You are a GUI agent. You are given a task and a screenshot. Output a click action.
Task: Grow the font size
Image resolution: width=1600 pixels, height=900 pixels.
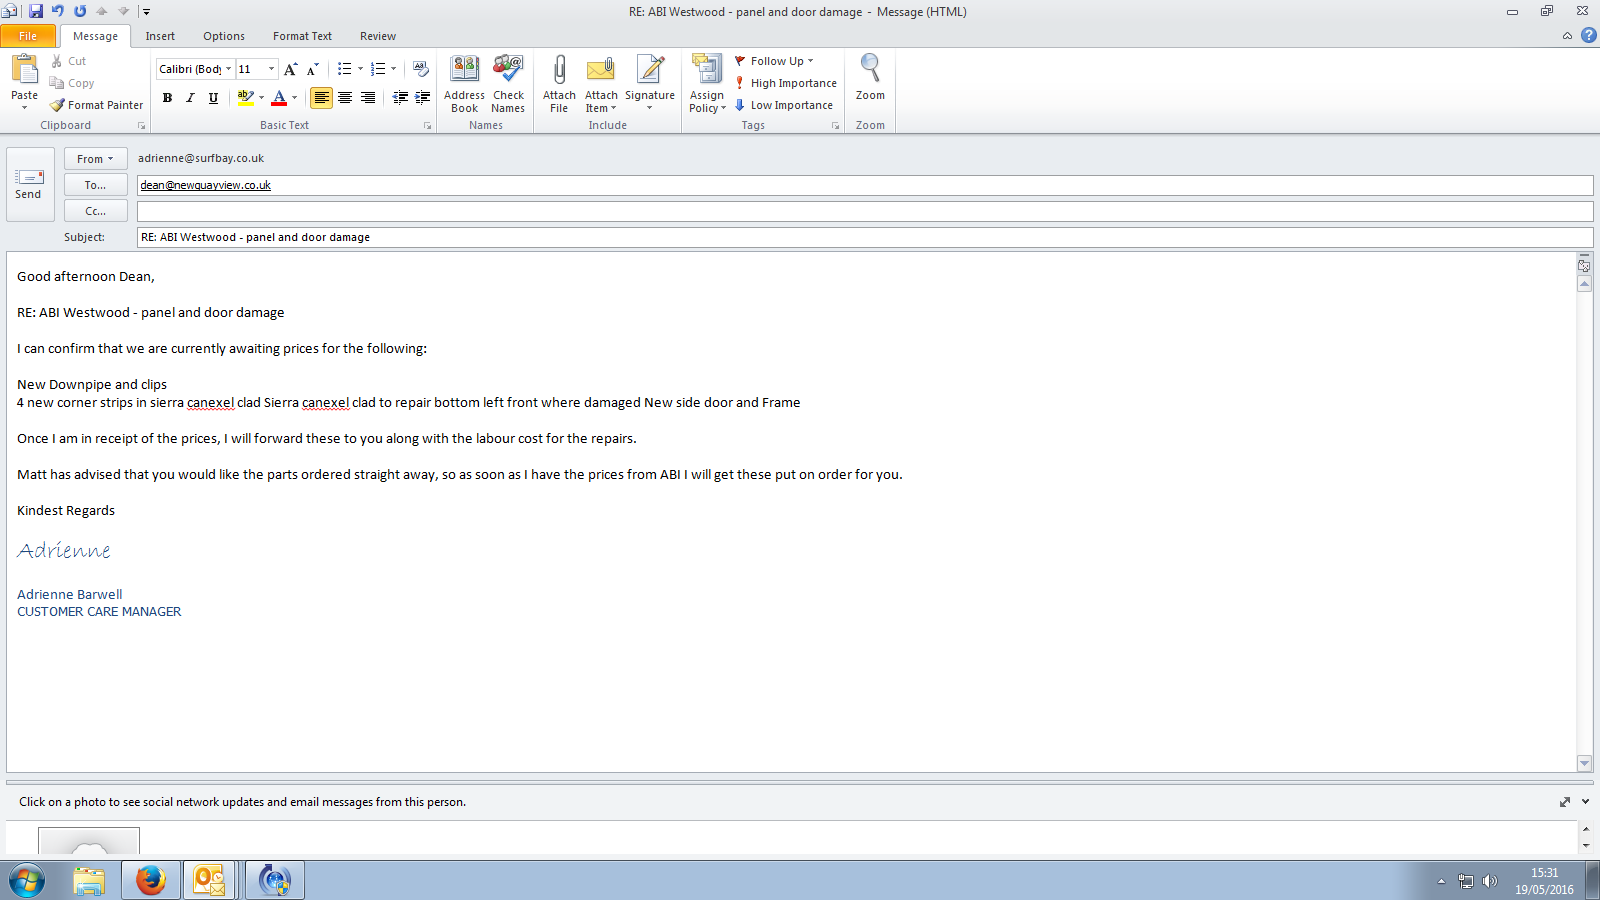tap(290, 69)
